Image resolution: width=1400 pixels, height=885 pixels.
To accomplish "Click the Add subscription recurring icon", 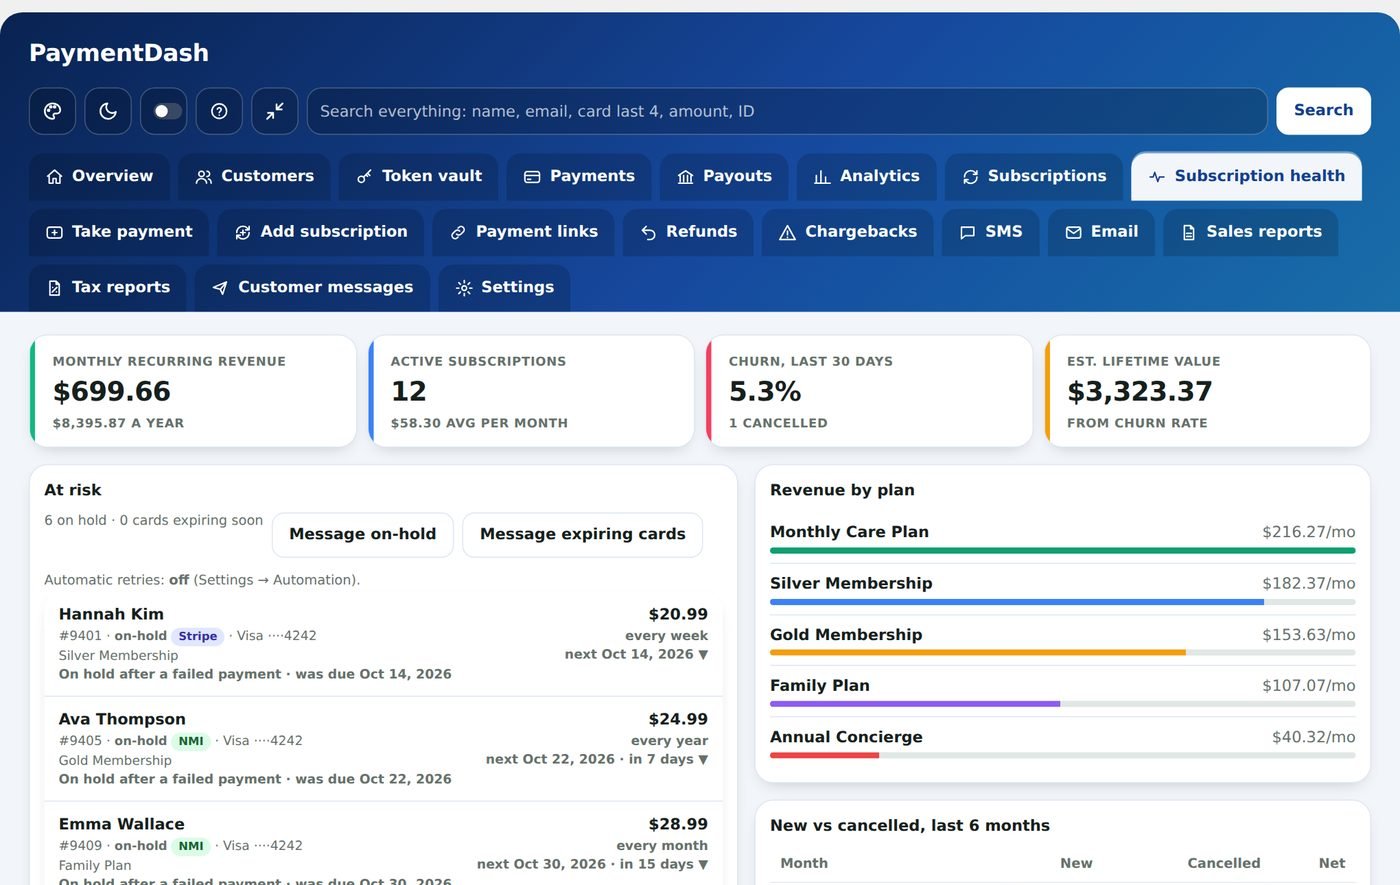I will pyautogui.click(x=243, y=232).
